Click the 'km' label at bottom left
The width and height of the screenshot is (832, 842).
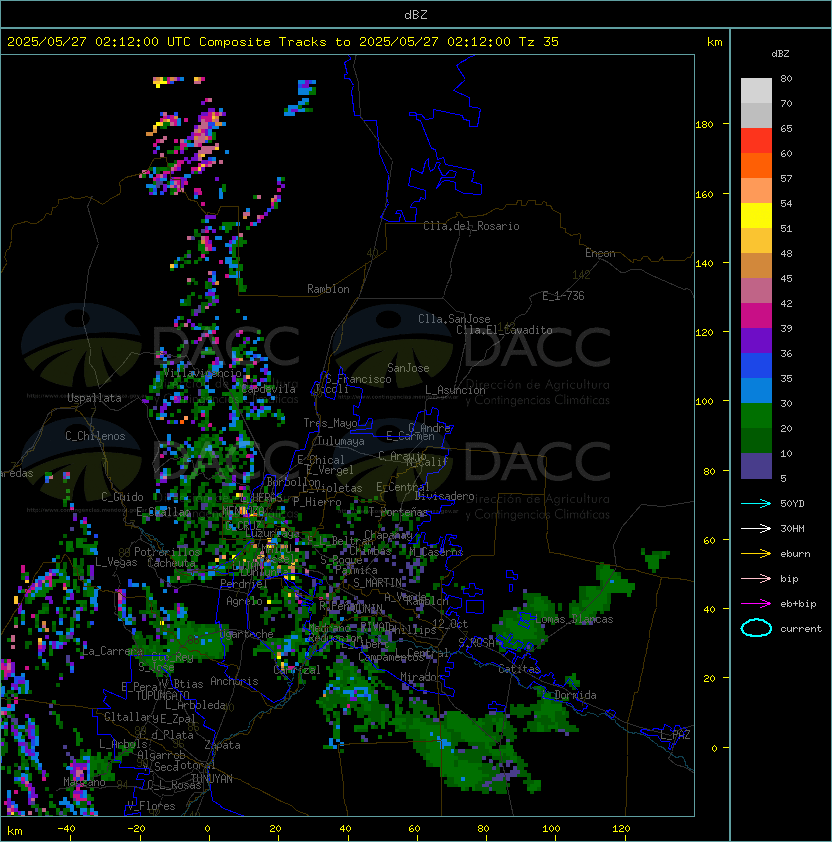(x=15, y=831)
